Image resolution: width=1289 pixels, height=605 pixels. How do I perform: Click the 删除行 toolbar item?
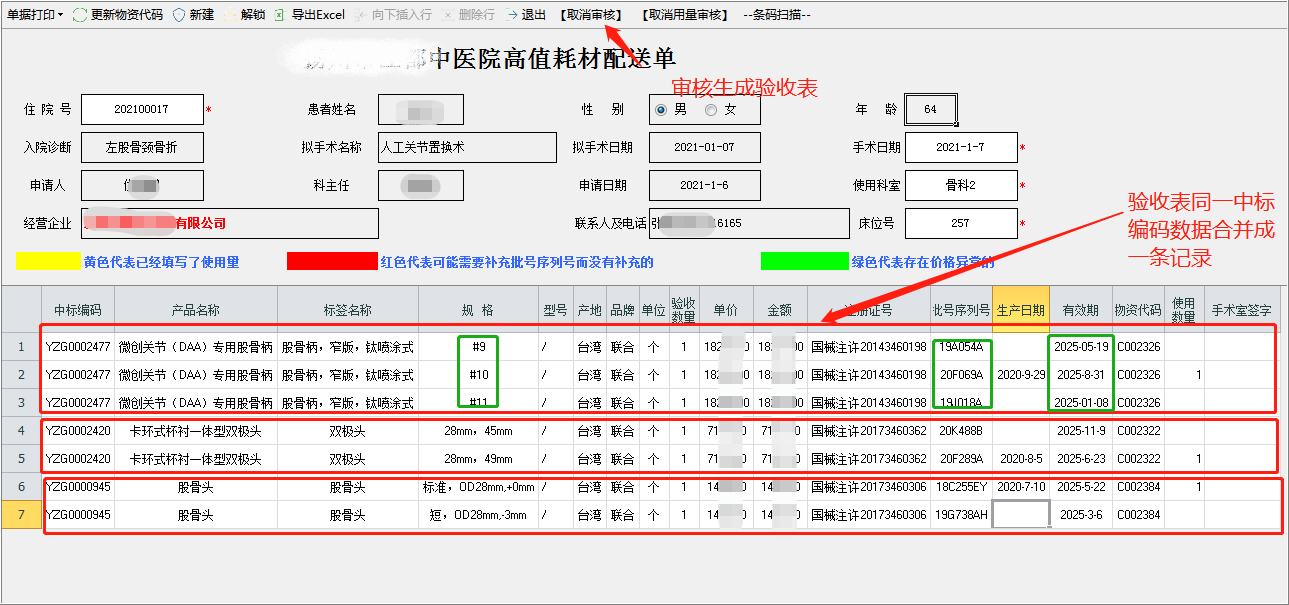tap(468, 15)
